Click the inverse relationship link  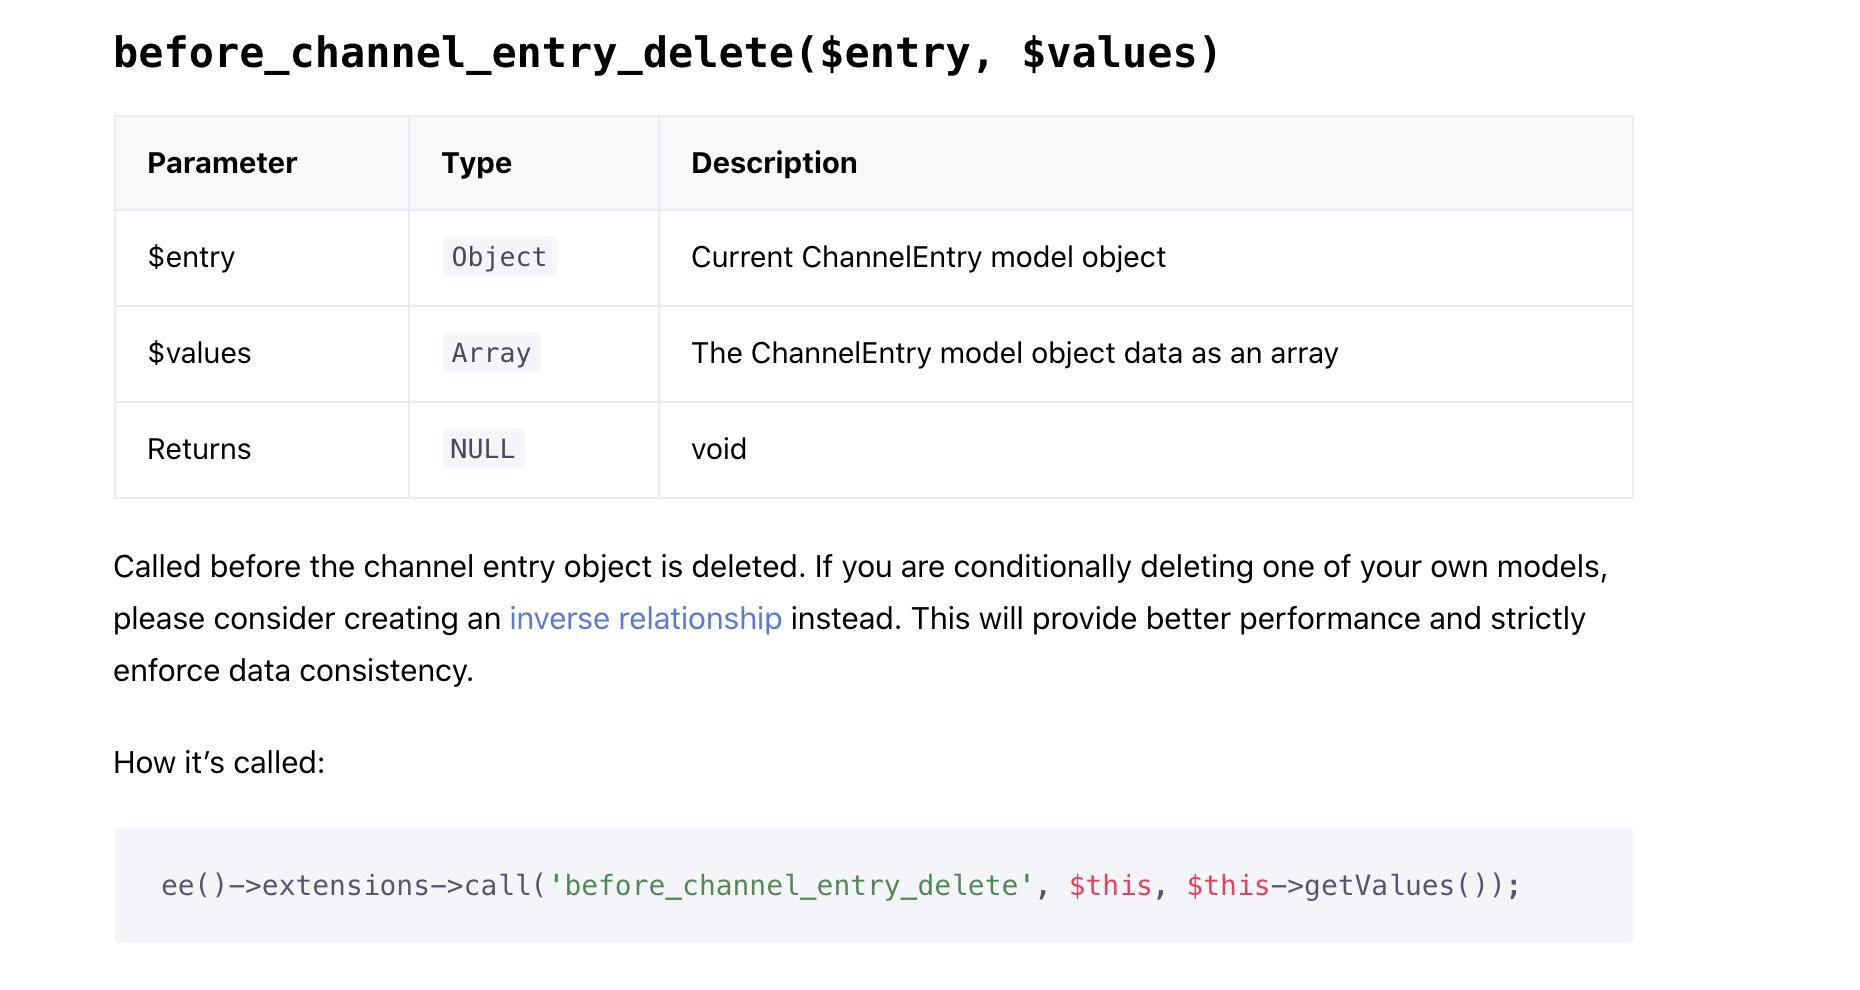coord(645,618)
